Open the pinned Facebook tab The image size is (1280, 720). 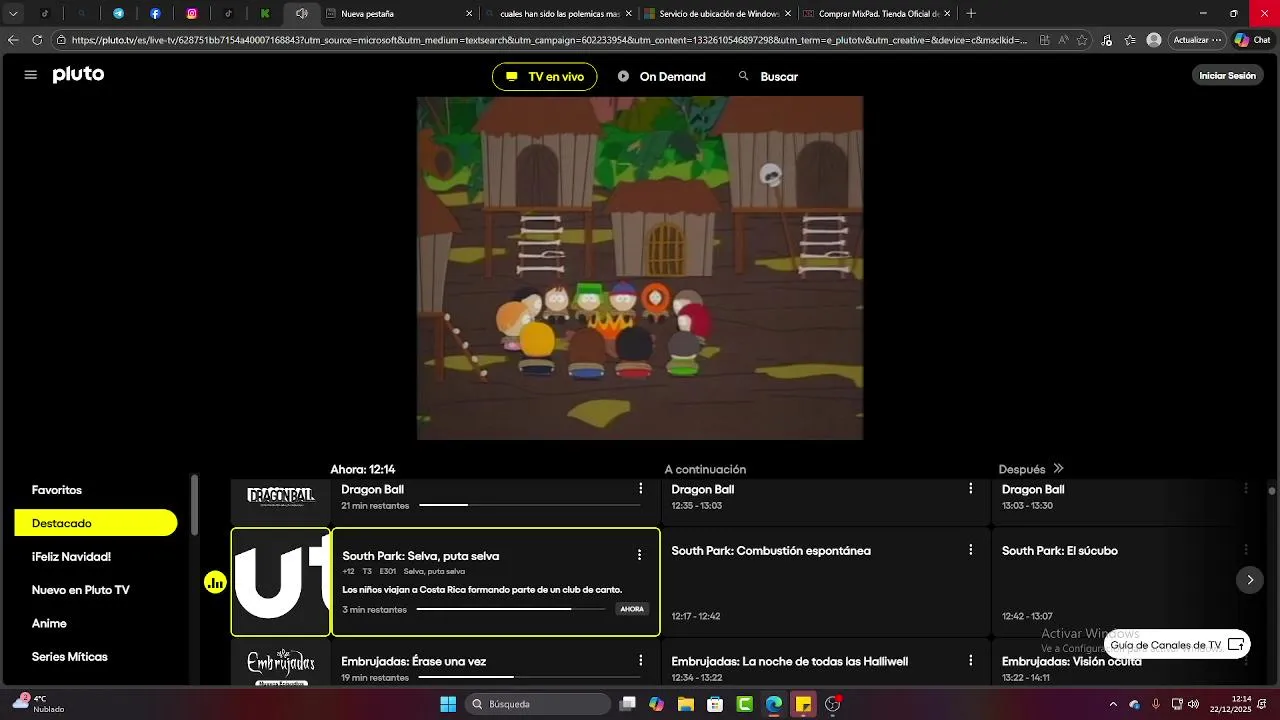(x=155, y=14)
